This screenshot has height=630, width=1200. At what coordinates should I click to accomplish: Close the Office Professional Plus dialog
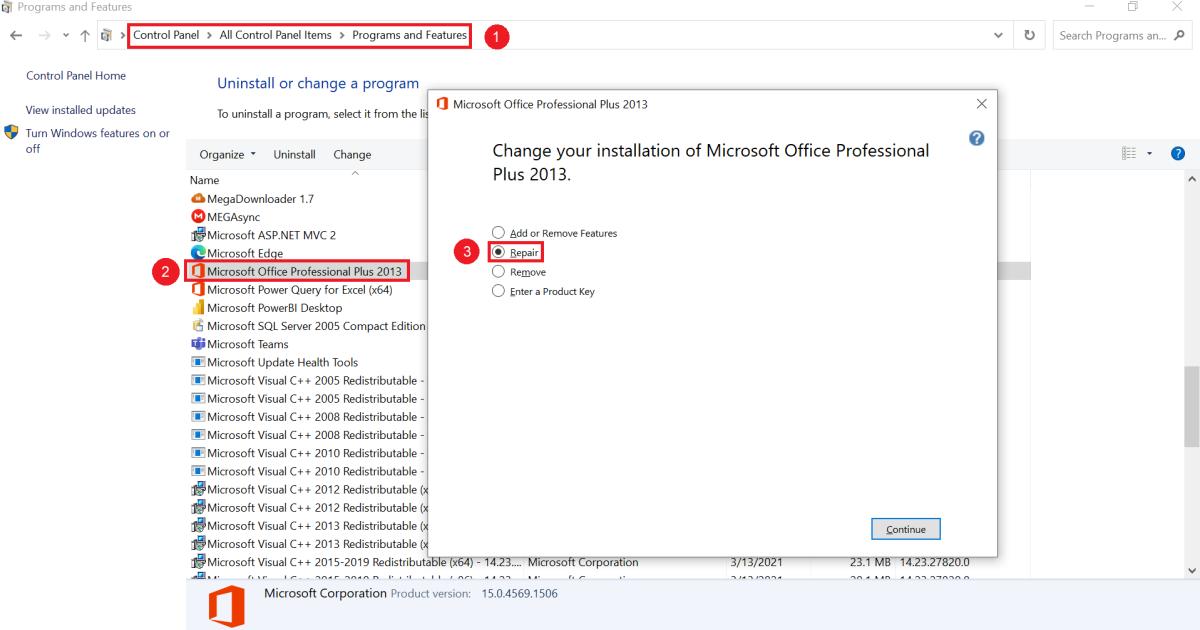point(981,104)
